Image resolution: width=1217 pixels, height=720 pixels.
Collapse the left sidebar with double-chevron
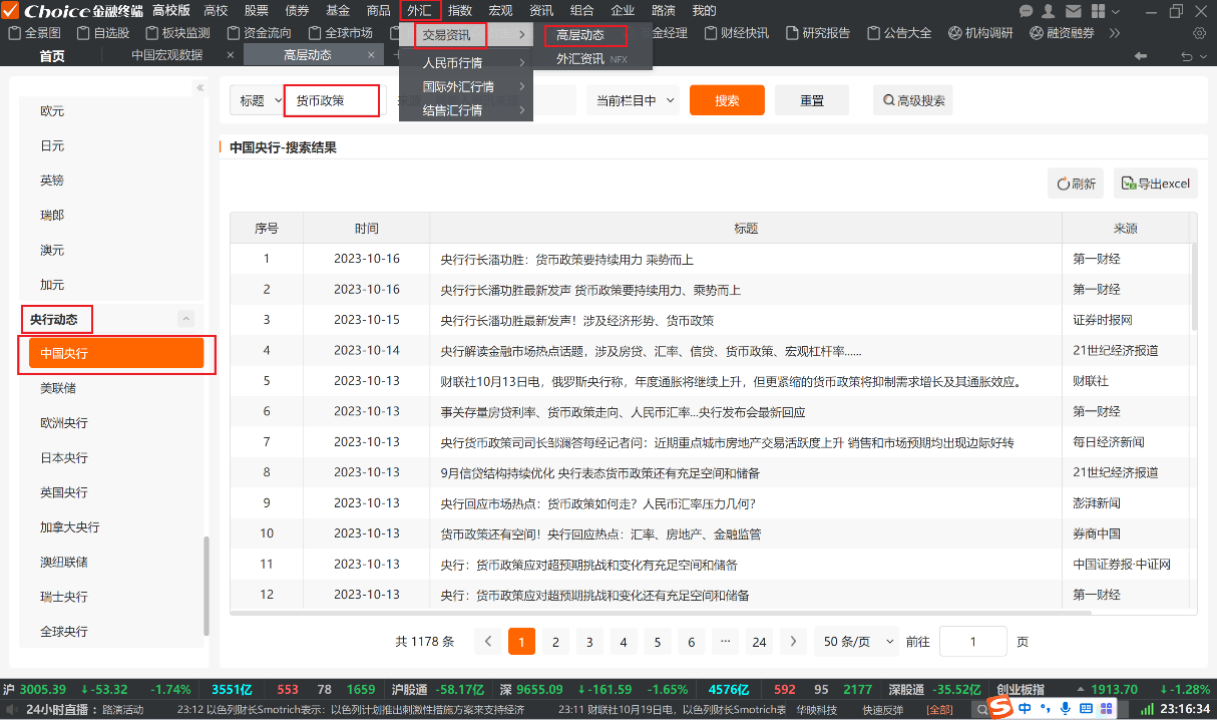point(200,88)
